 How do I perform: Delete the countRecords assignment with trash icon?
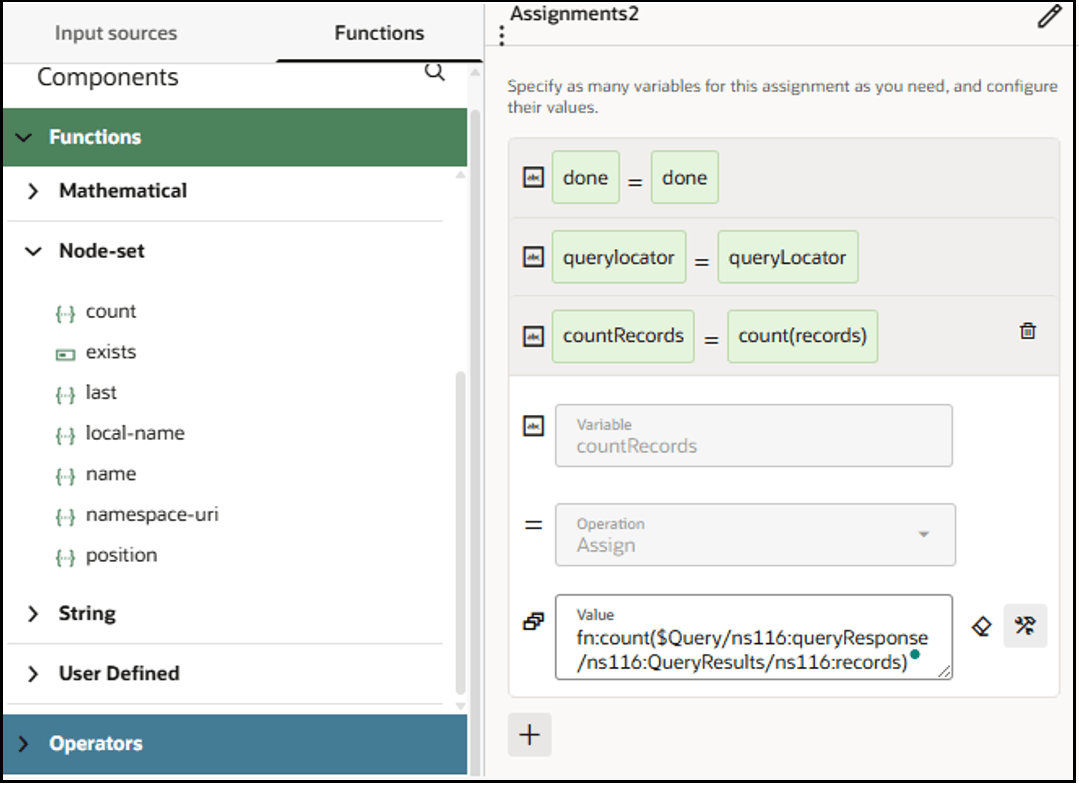[1027, 330]
